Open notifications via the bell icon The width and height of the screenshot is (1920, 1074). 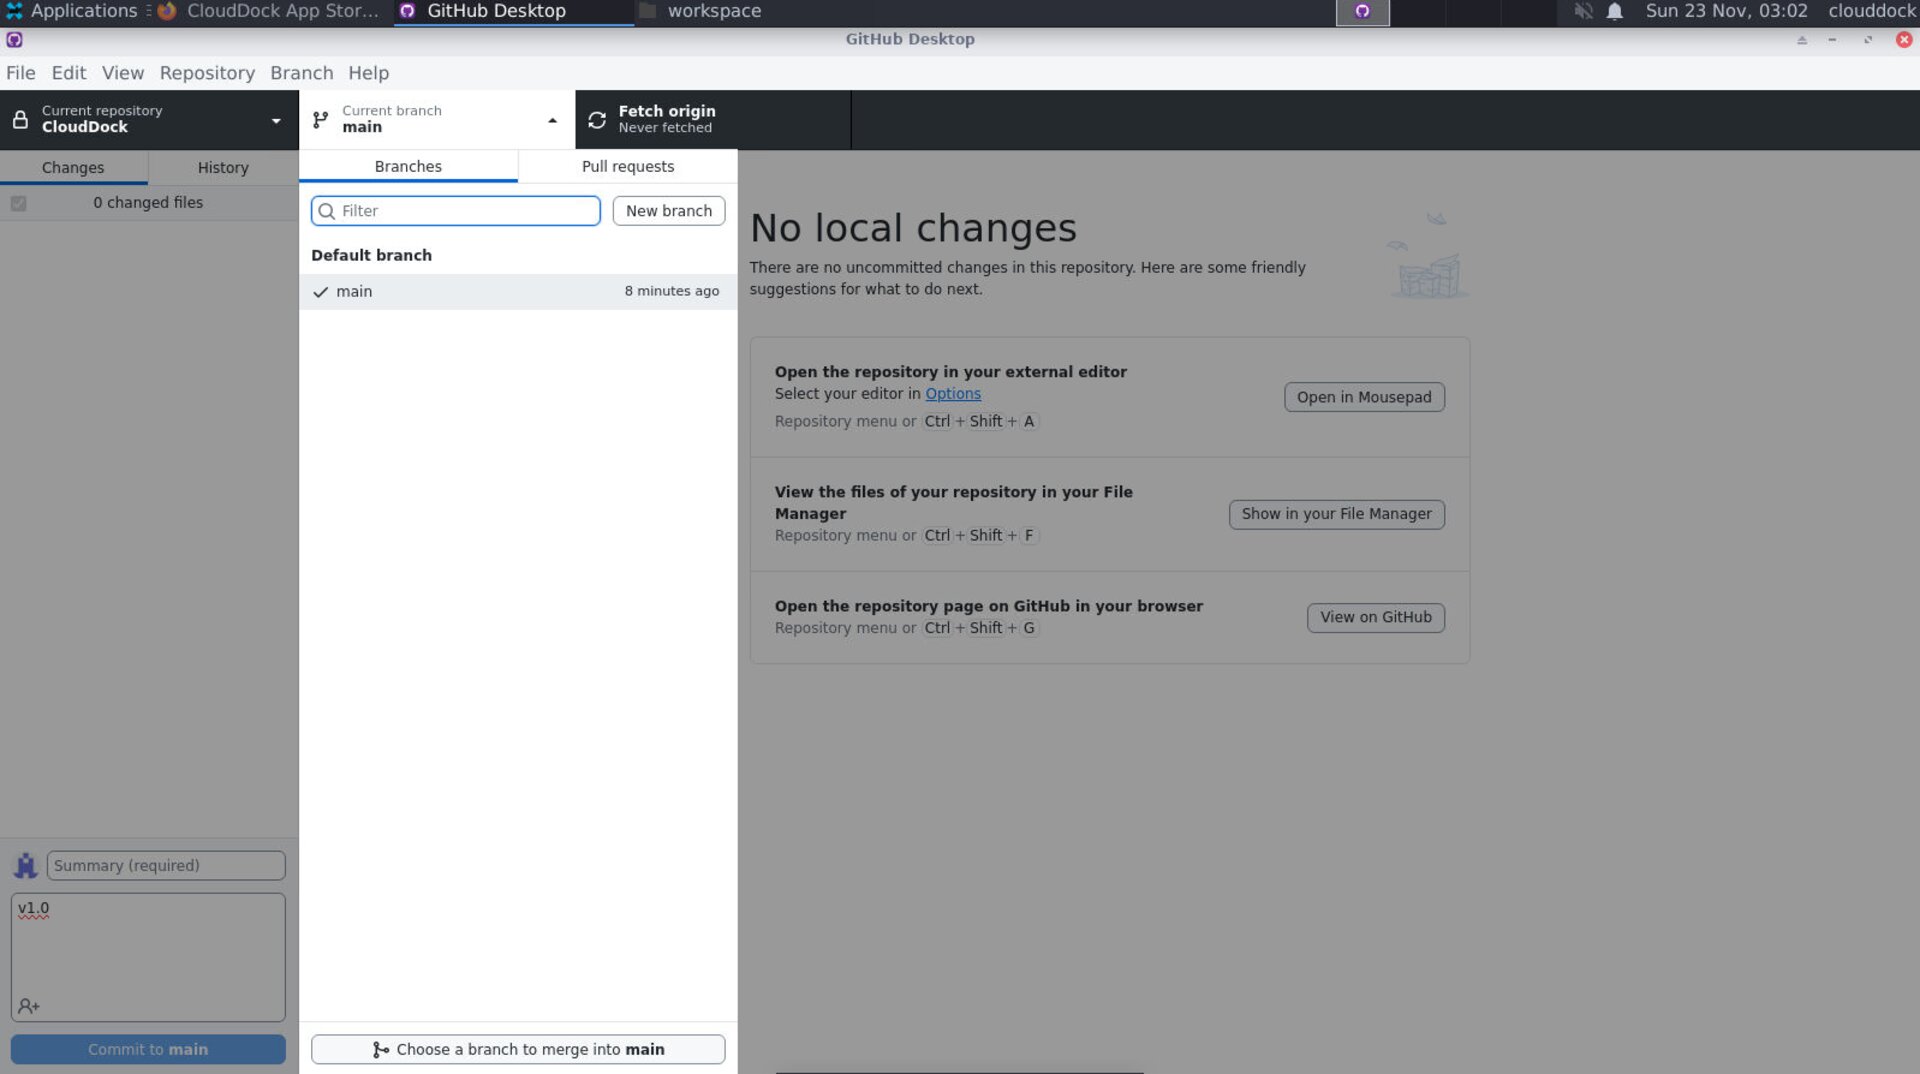click(x=1613, y=11)
